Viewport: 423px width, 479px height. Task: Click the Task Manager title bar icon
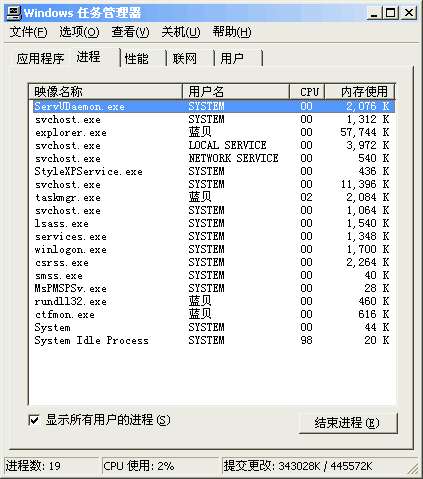[x=14, y=13]
